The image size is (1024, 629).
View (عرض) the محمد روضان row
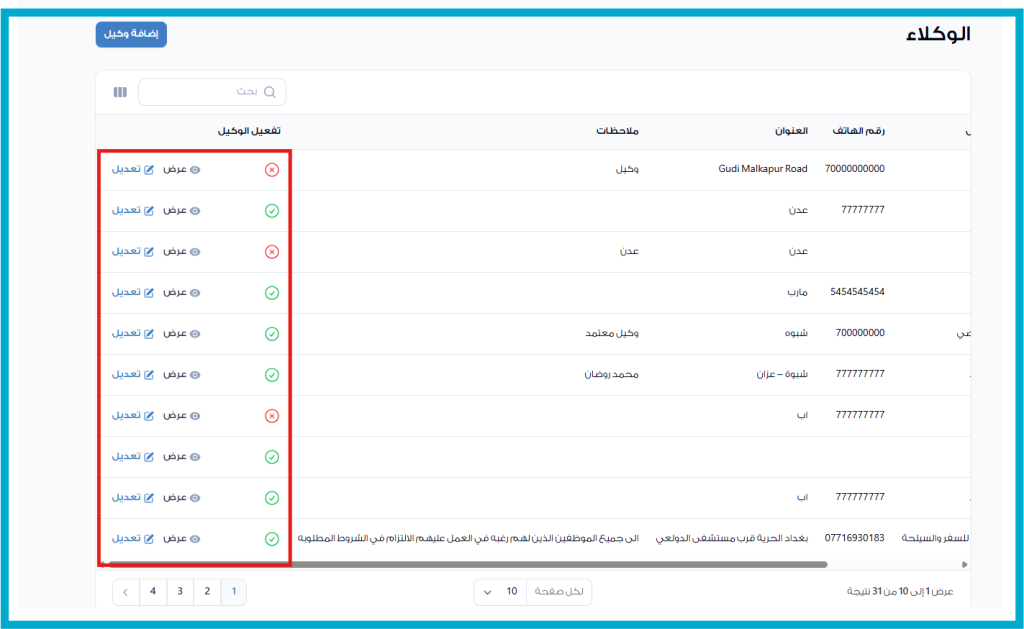(181, 374)
